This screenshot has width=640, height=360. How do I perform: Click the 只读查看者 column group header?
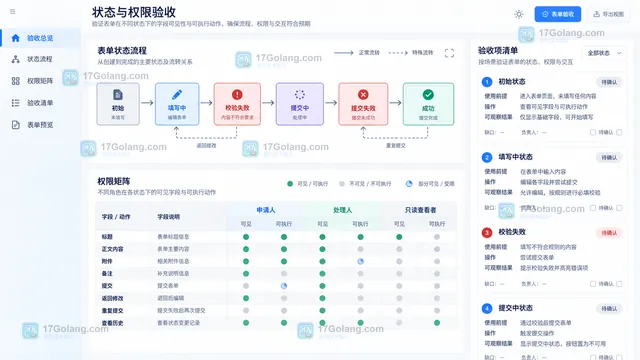[x=420, y=210]
